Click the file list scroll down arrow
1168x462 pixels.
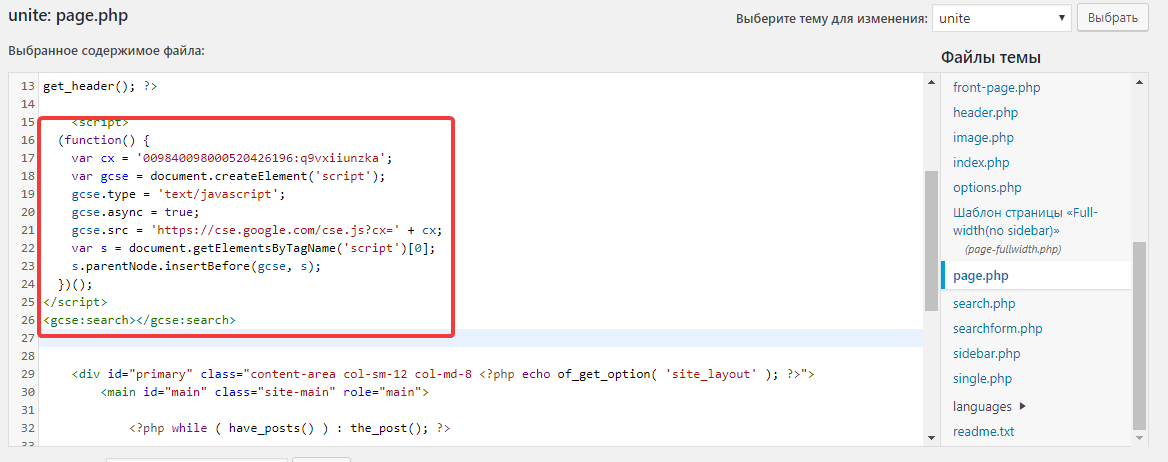pos(1139,437)
